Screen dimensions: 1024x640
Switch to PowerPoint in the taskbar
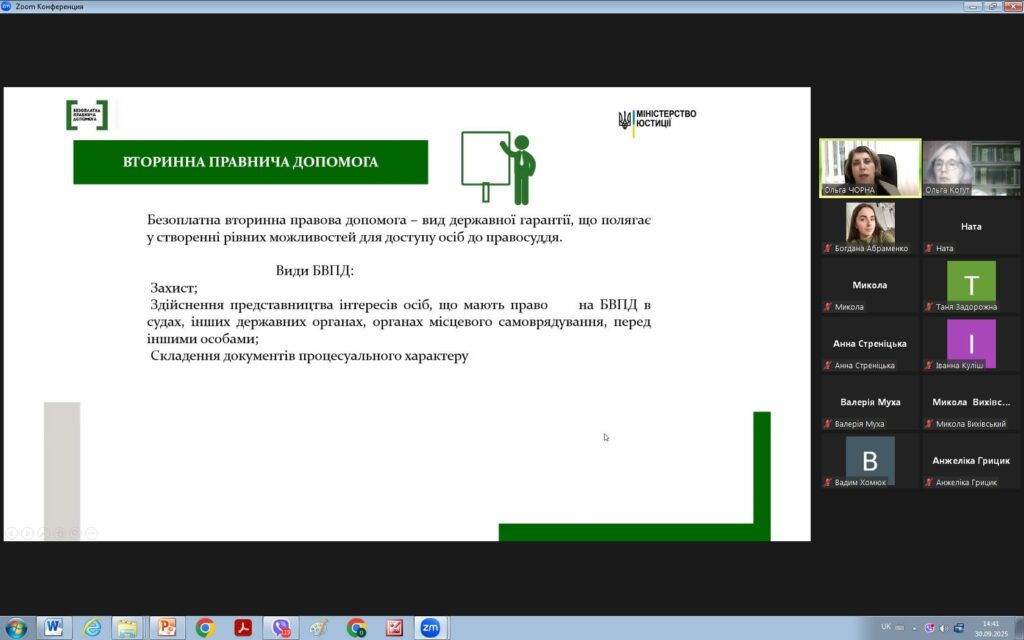click(x=166, y=627)
